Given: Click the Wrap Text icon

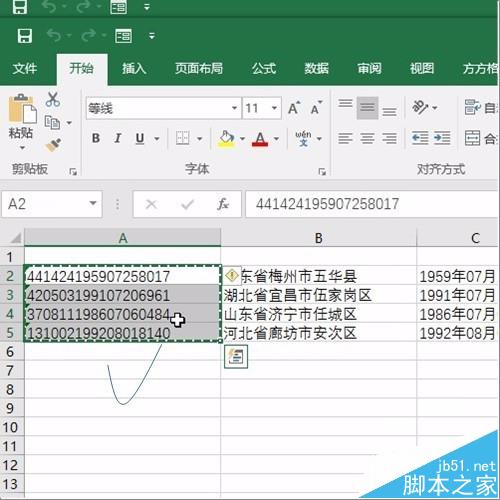Looking at the screenshot, I should tap(473, 107).
